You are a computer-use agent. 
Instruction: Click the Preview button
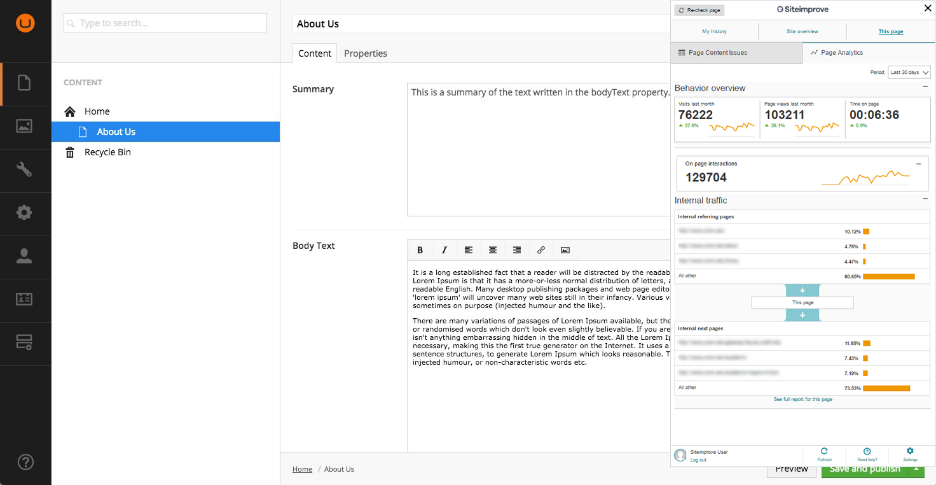click(x=791, y=468)
